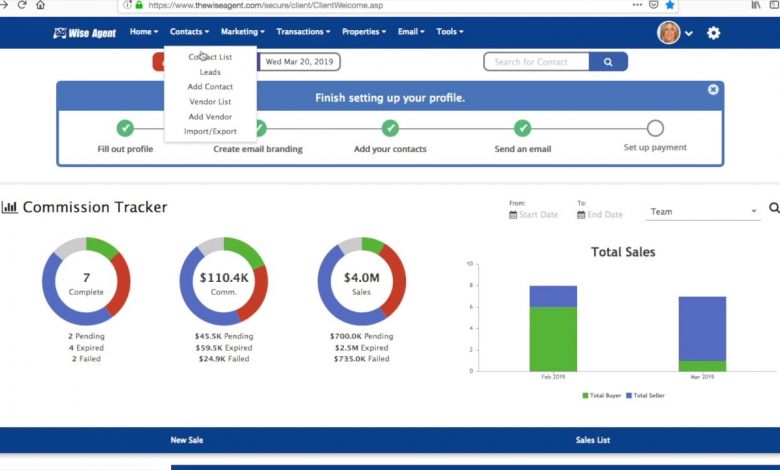Viewport: 780px width, 470px height.
Task: Click the Fill out profile label
Action: 125,149
